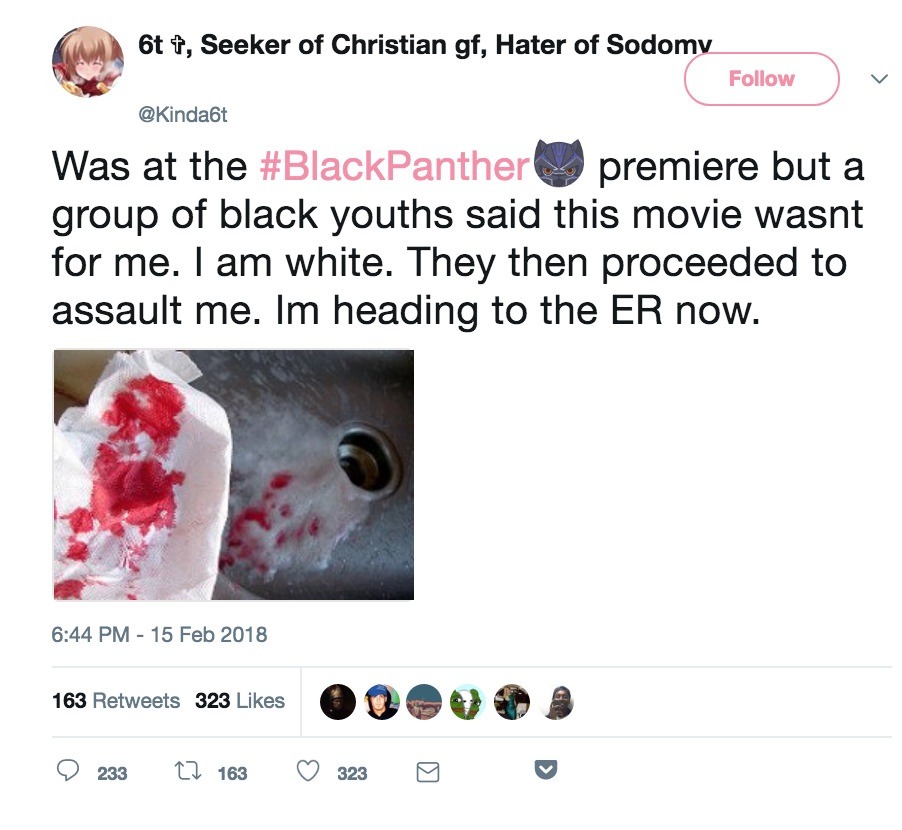Viewport: 902px width, 830px height.
Task: Open the first liker avatar in the row
Action: [338, 702]
